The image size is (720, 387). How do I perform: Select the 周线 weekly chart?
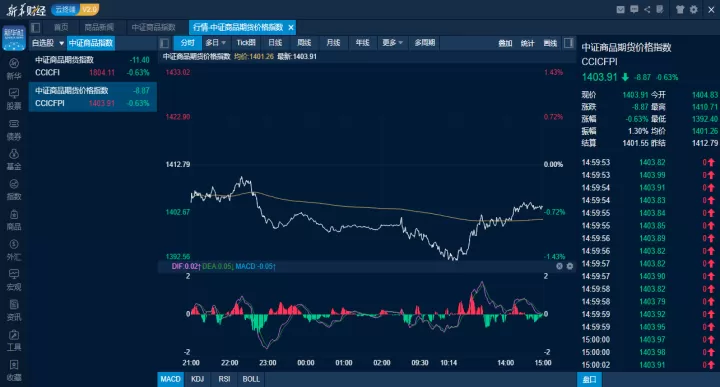(304, 43)
